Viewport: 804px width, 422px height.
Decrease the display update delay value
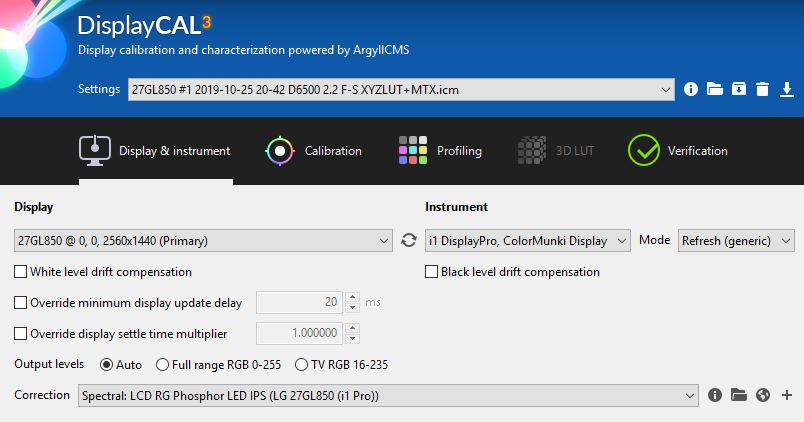click(352, 307)
